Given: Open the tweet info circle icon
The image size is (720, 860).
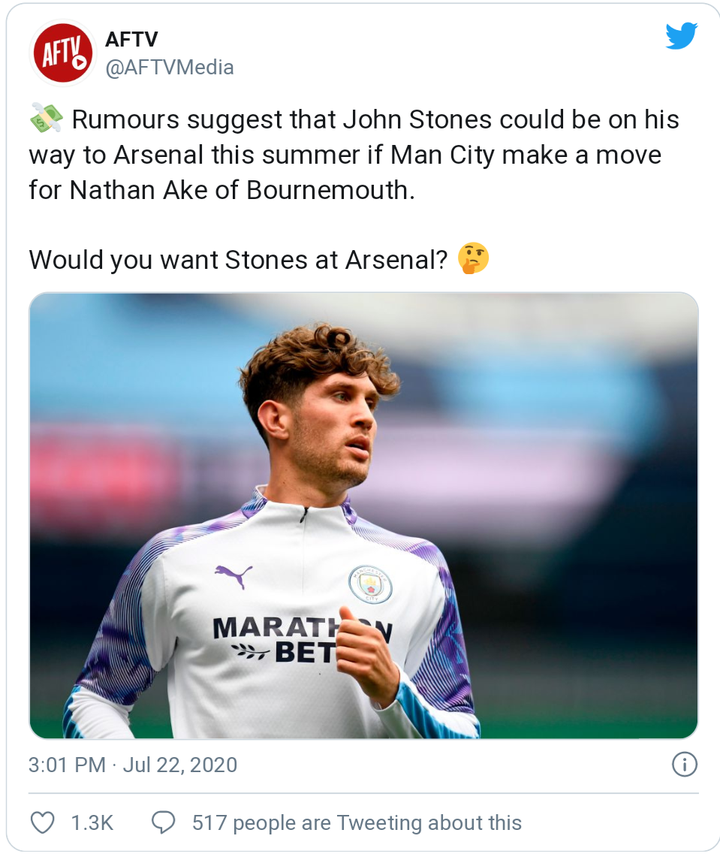Looking at the screenshot, I should 684,765.
